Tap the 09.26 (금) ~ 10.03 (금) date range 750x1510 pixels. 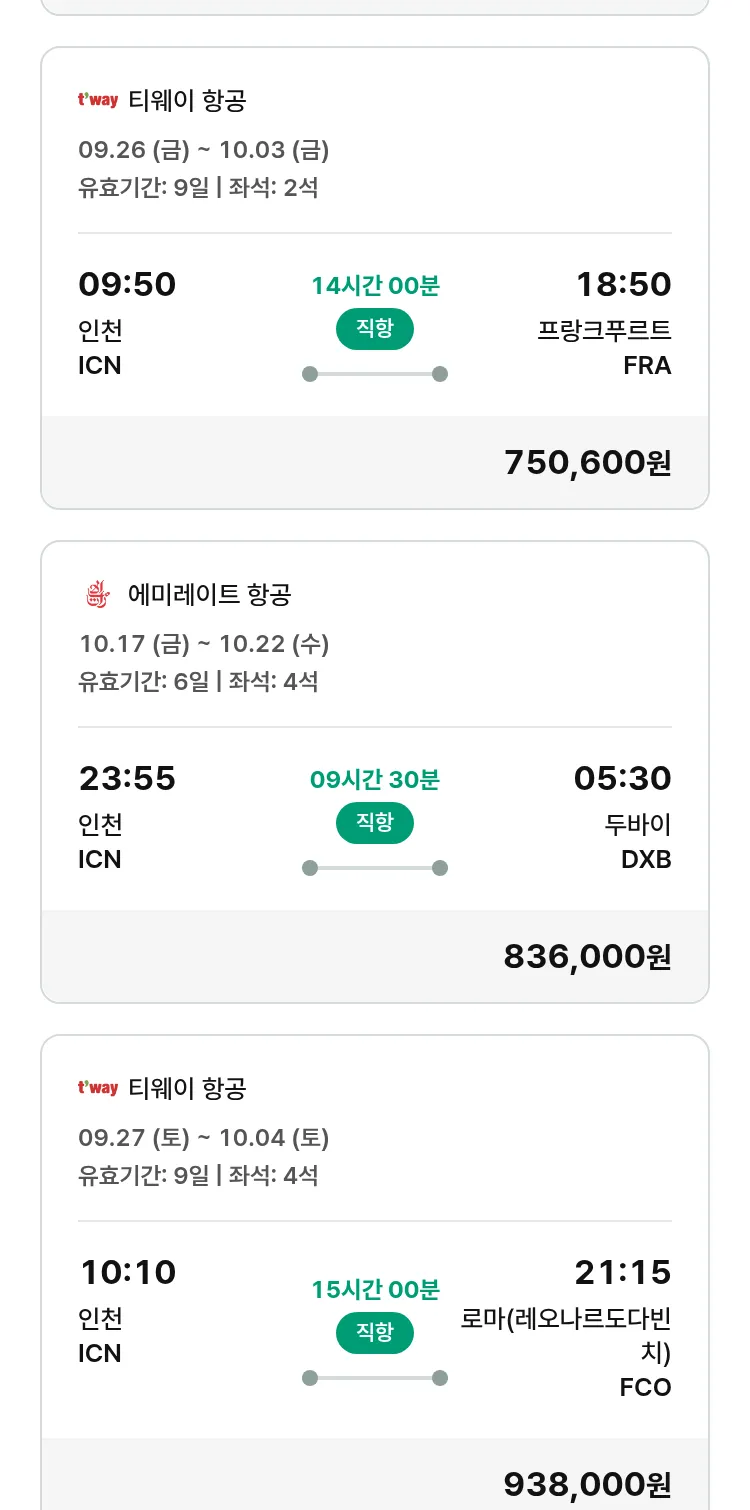[x=204, y=150]
